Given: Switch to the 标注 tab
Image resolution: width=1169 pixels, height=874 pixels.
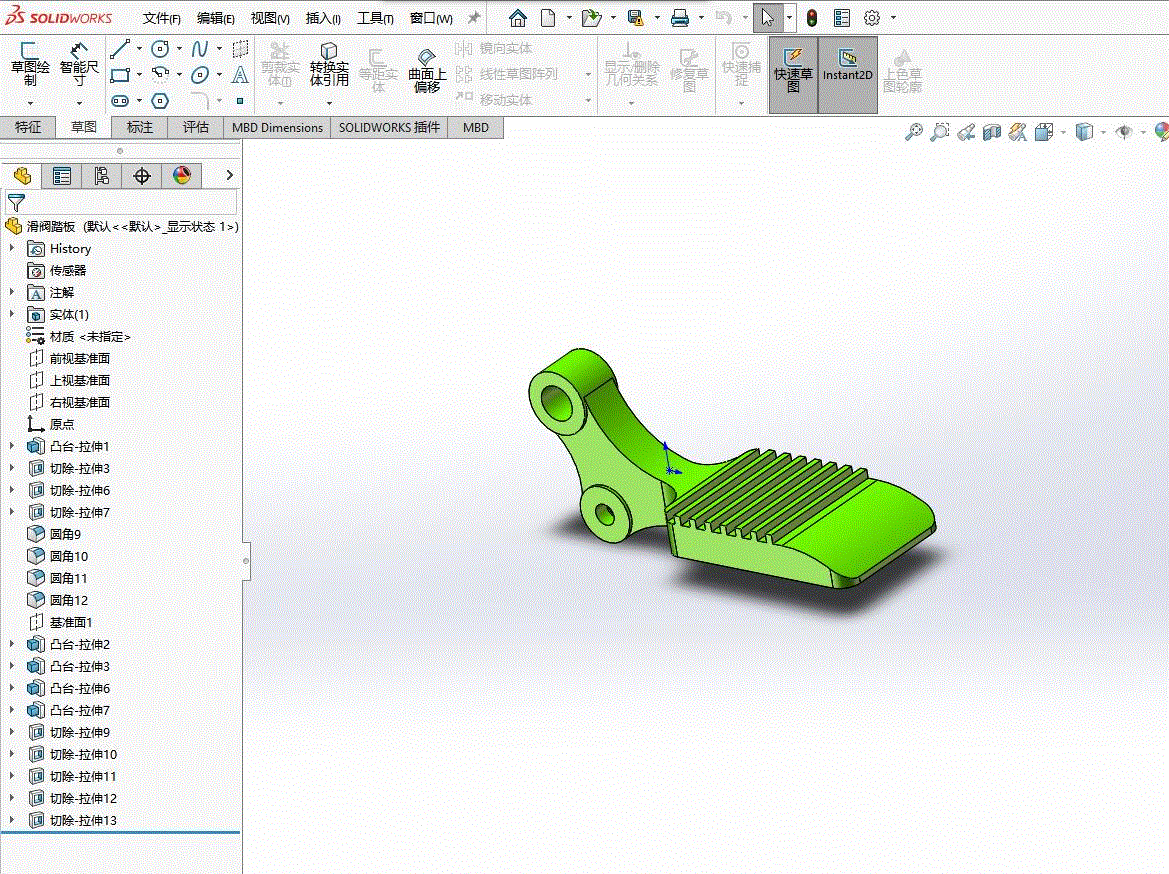Looking at the screenshot, I should [139, 128].
